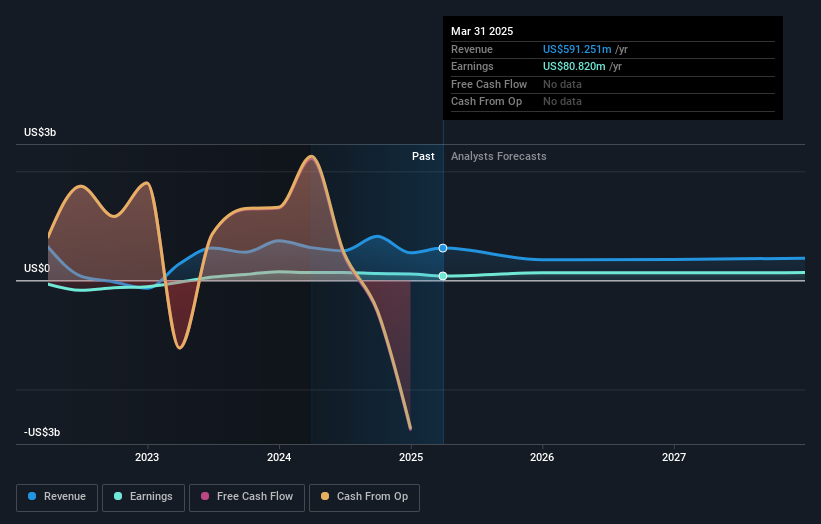Image resolution: width=821 pixels, height=524 pixels.
Task: Click the 2027 x-axis label
Action: click(x=674, y=458)
